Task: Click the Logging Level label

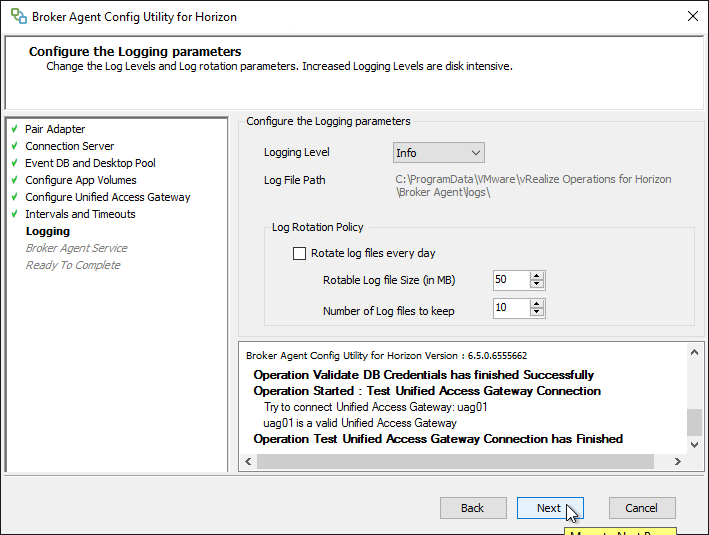Action: pos(297,152)
